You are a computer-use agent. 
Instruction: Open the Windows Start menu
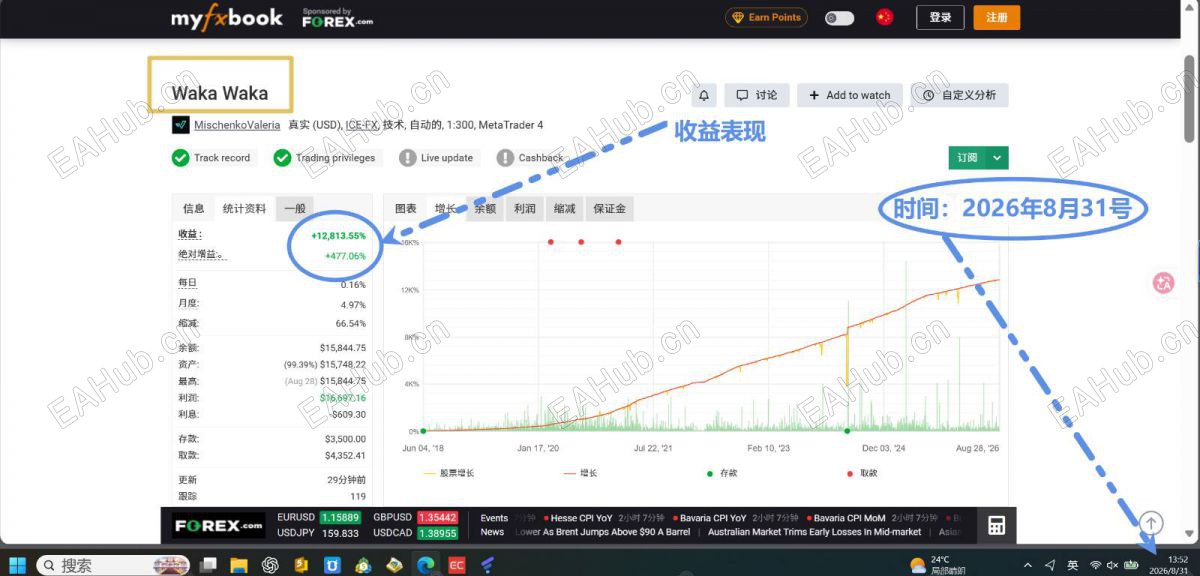point(18,565)
